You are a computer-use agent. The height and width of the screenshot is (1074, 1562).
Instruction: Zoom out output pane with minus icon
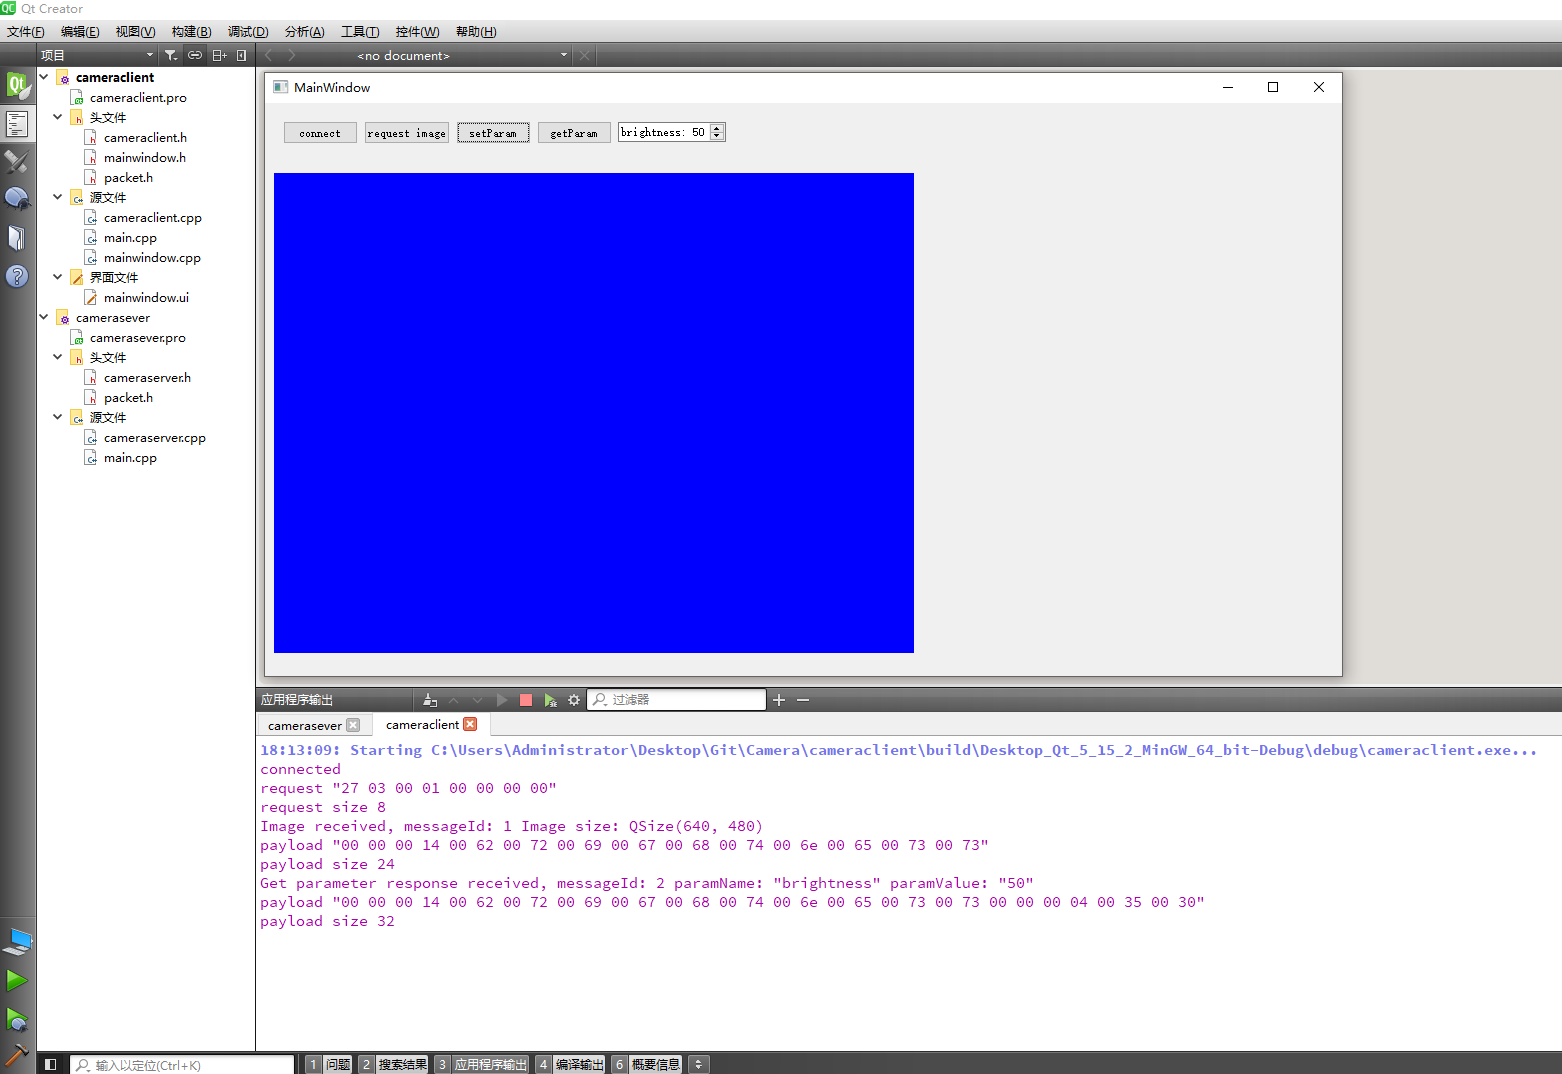click(803, 700)
